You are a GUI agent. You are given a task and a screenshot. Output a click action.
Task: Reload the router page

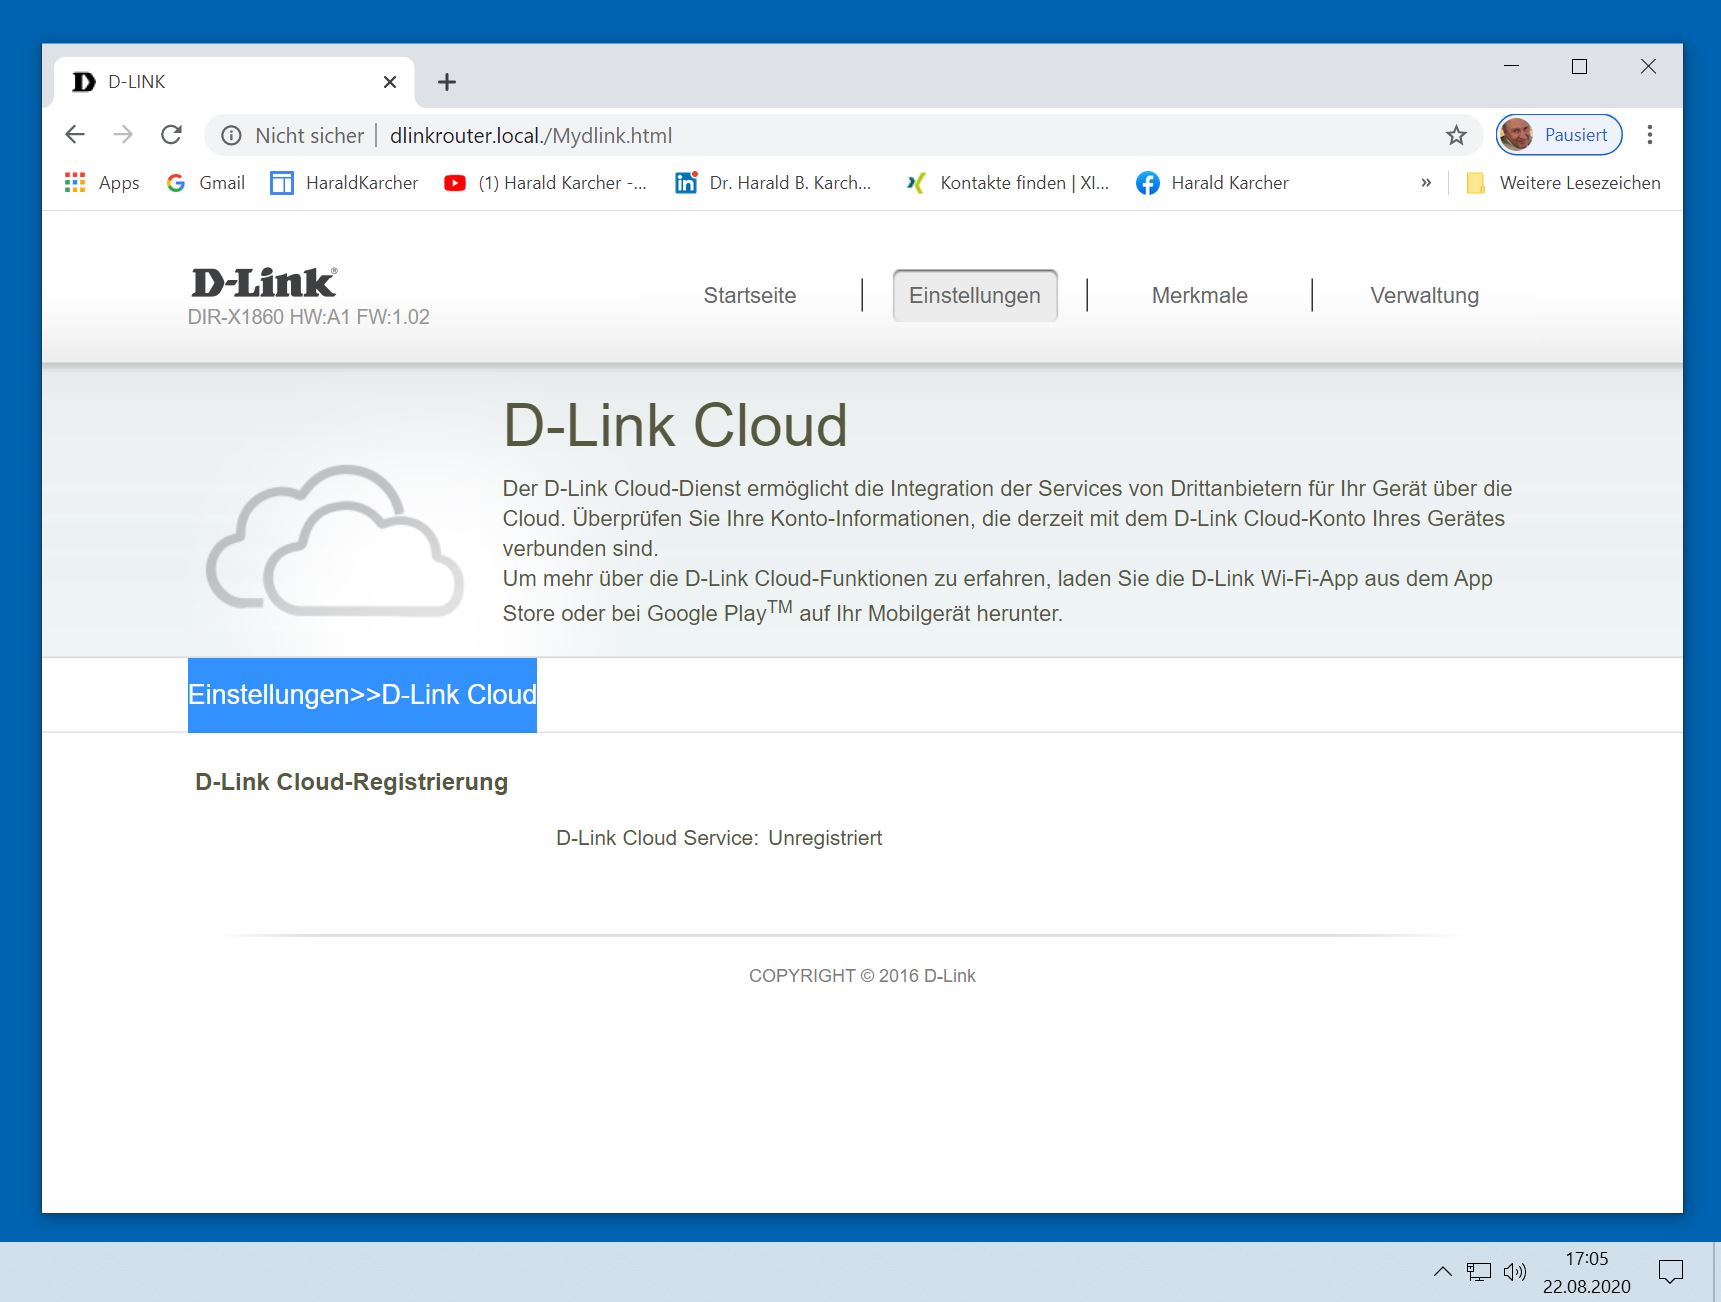172,135
